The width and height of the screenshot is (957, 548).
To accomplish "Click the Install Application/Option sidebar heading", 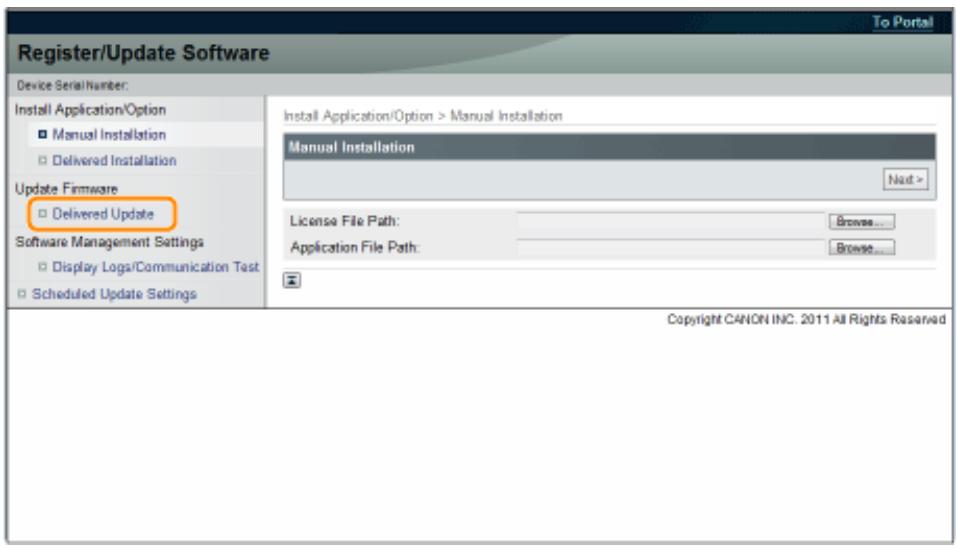I will pyautogui.click(x=90, y=110).
